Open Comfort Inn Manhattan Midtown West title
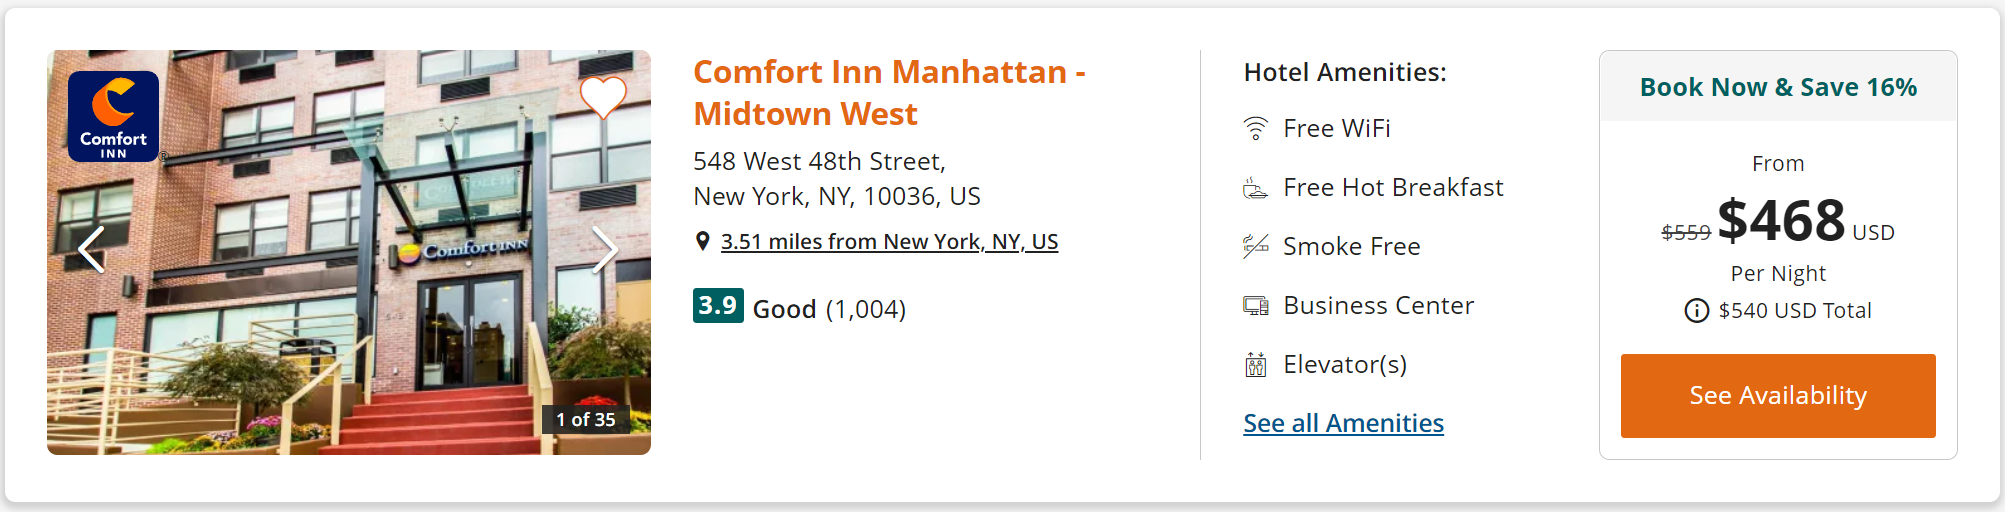The height and width of the screenshot is (512, 2005). coord(889,93)
